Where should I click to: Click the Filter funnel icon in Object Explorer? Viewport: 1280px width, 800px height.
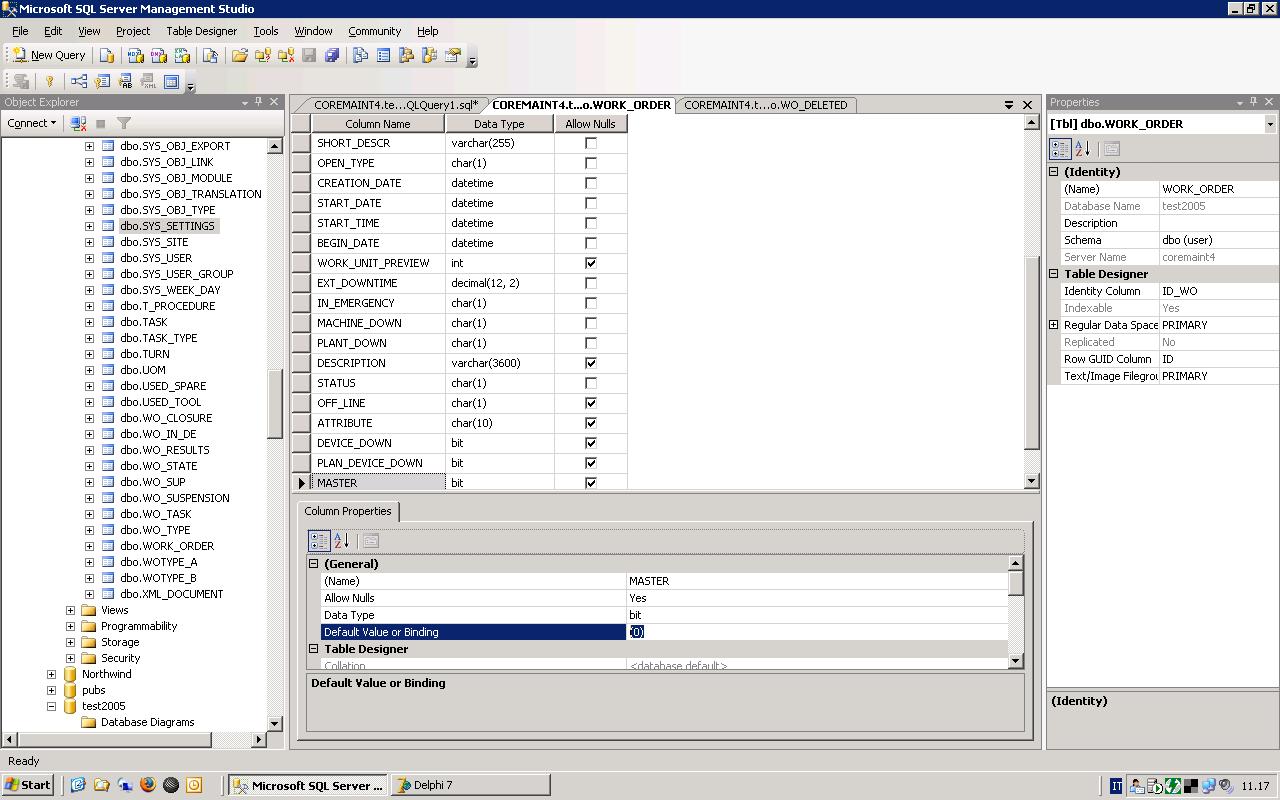pos(124,123)
